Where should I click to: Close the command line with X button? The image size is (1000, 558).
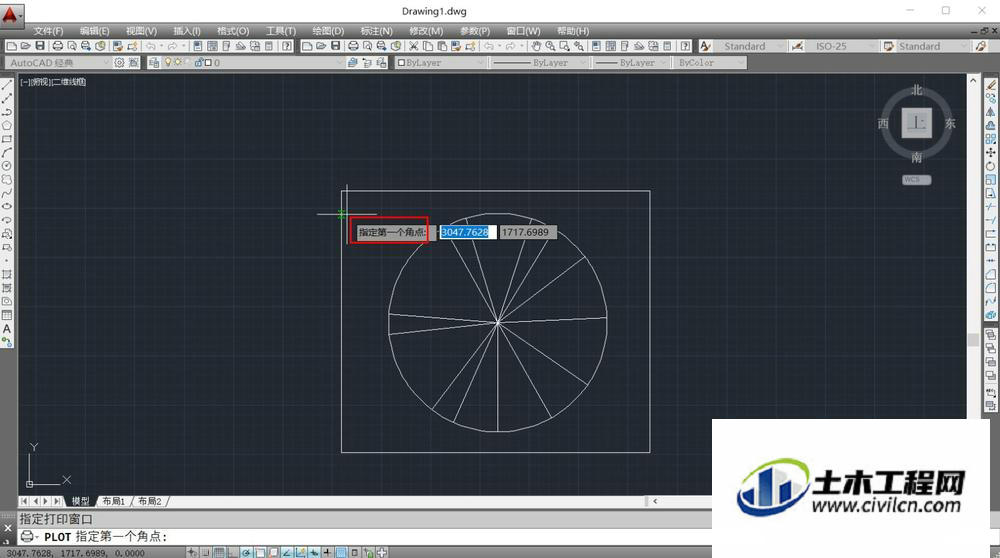8,528
